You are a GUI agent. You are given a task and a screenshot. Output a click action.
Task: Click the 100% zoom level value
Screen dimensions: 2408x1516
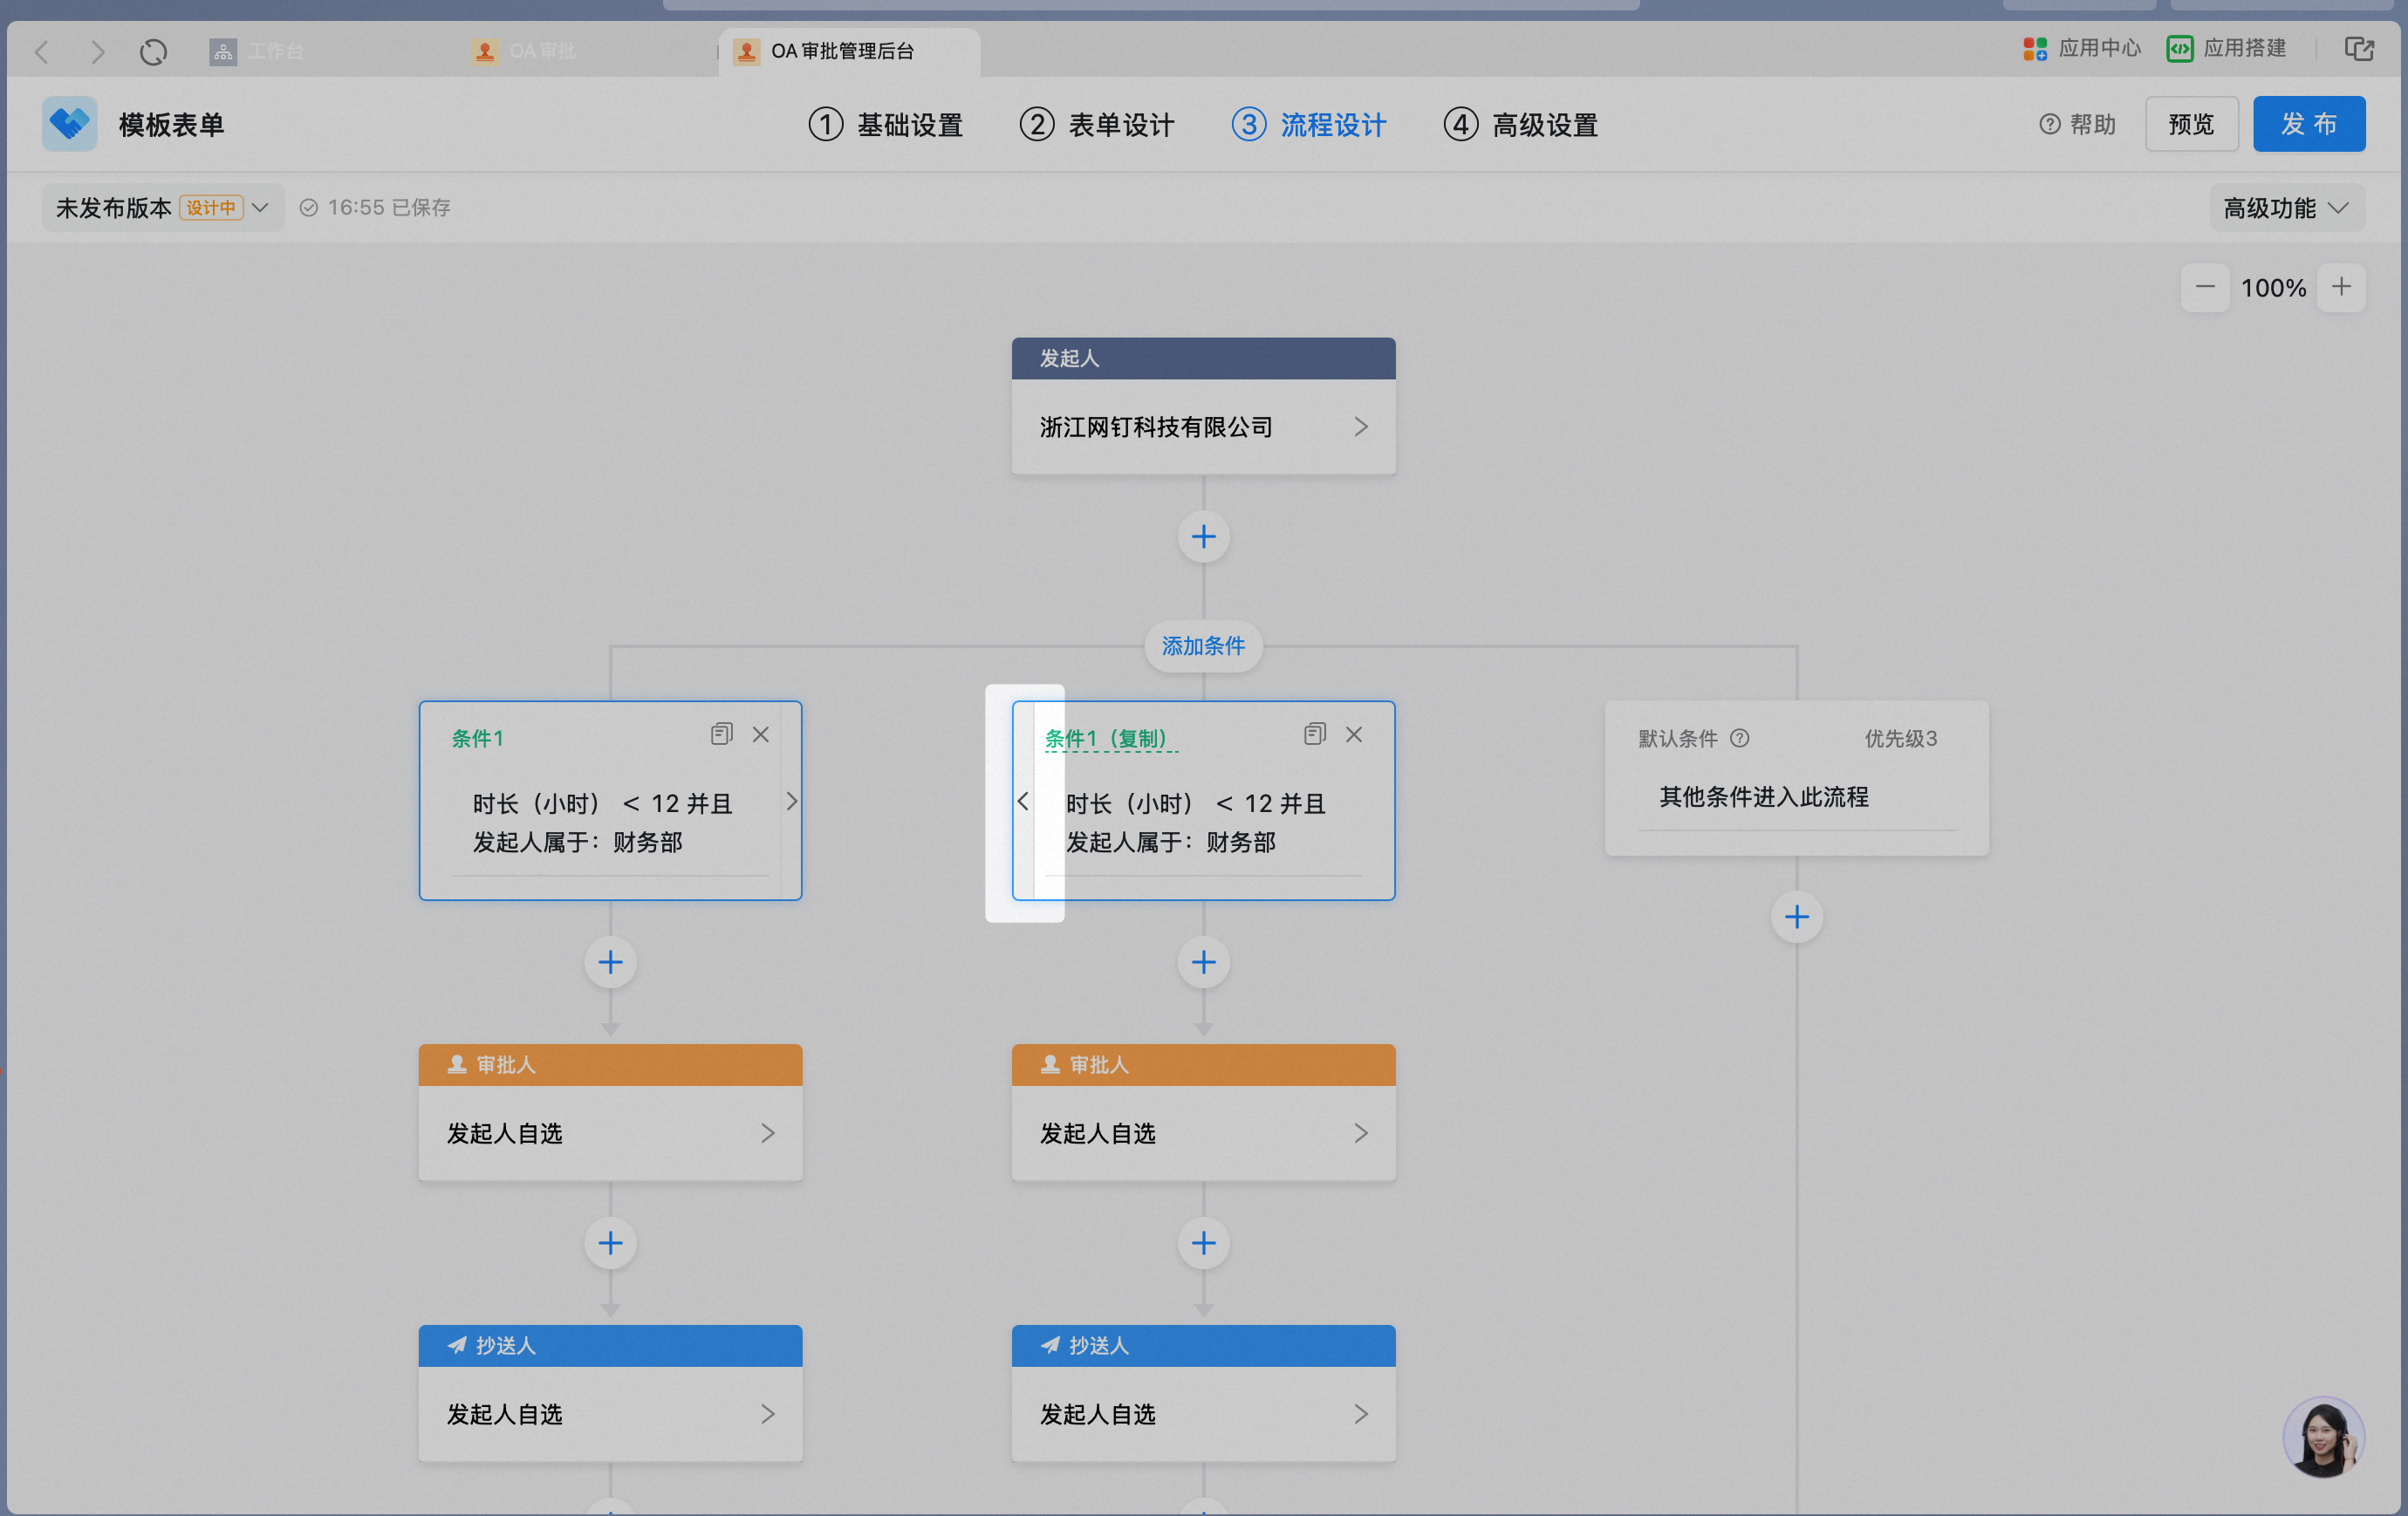click(2273, 288)
